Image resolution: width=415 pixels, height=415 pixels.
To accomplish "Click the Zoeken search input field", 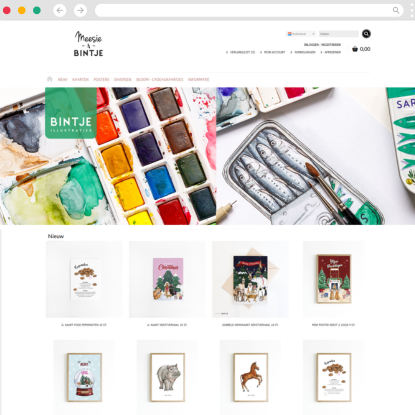I will point(339,34).
